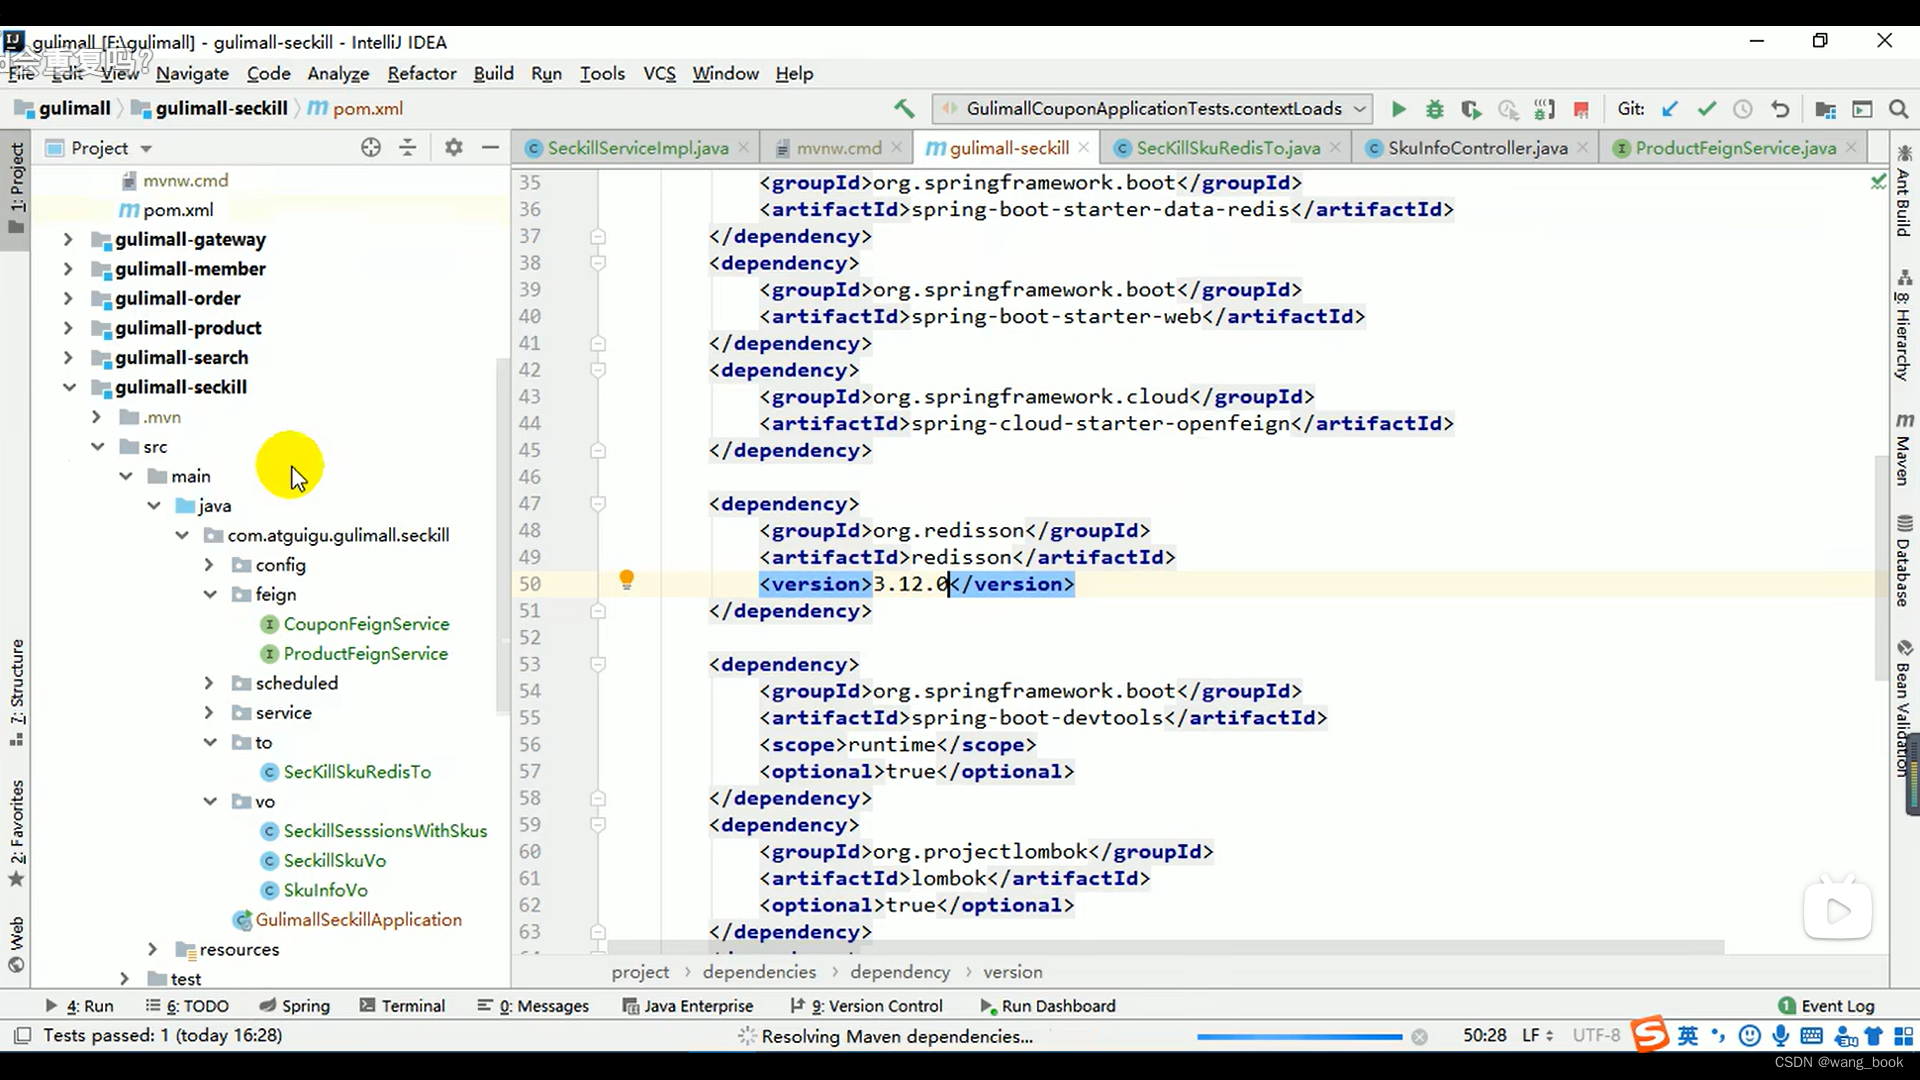Click the dependencies breadcrumb at editor bottom
Image resolution: width=1920 pixels, height=1080 pixels.
click(x=759, y=972)
